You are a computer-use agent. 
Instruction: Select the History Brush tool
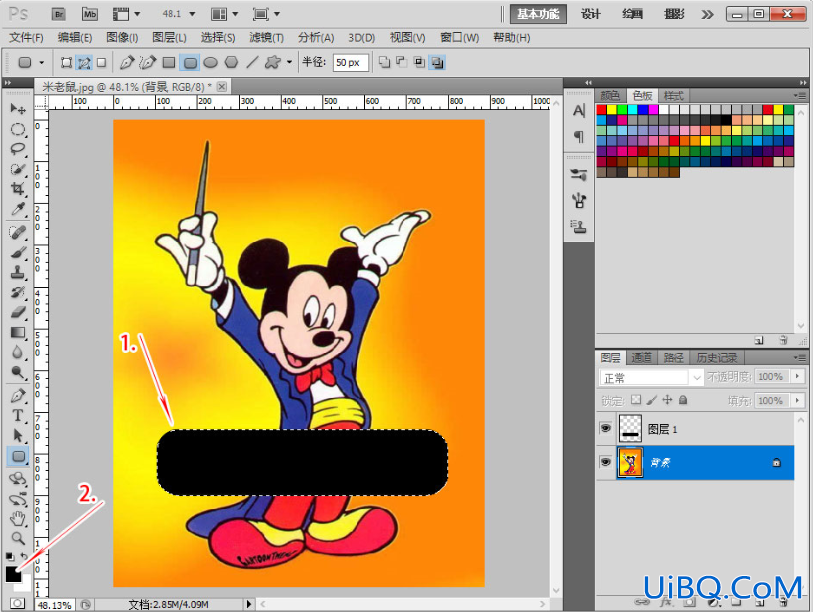coord(18,293)
